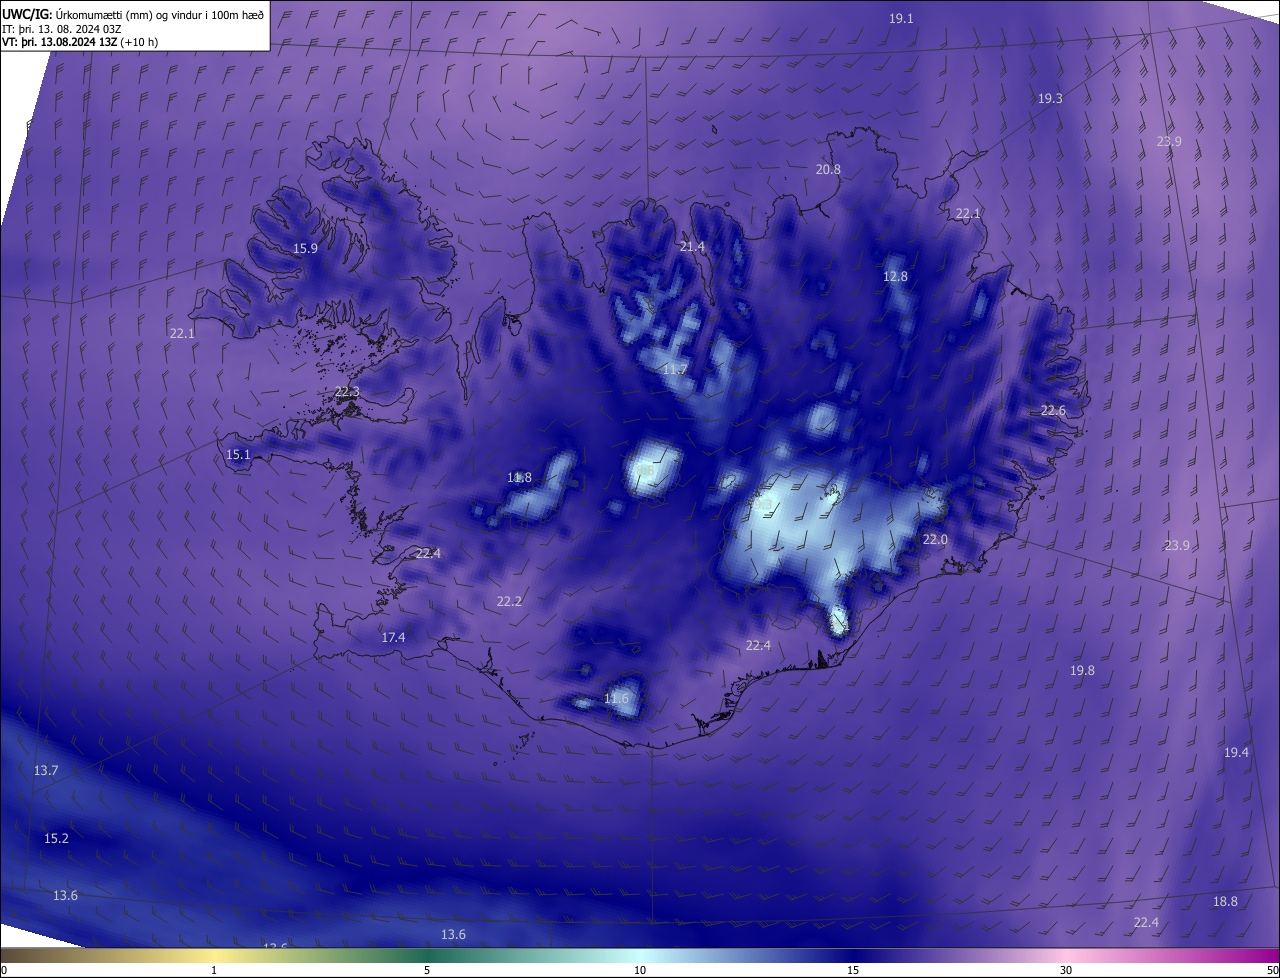Click the 21.4 value label
This screenshot has height=978, width=1280.
[692, 247]
